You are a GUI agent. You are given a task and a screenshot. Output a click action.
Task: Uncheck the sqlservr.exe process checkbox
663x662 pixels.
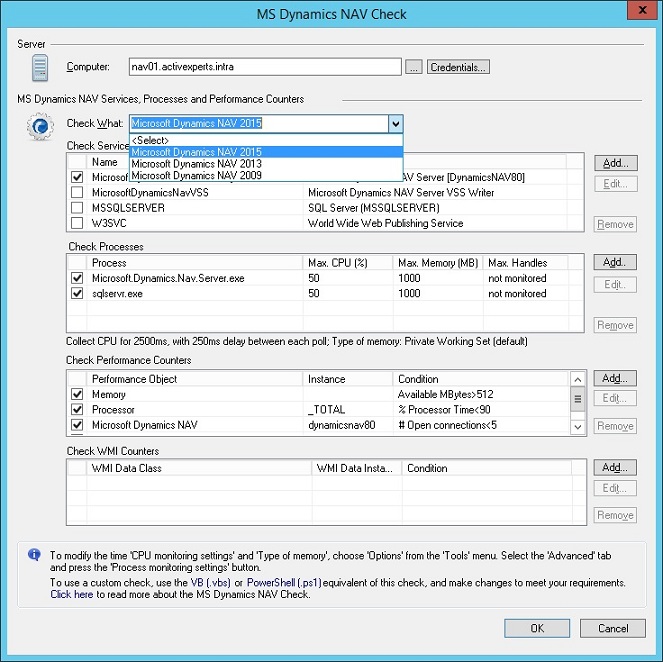coord(77,294)
